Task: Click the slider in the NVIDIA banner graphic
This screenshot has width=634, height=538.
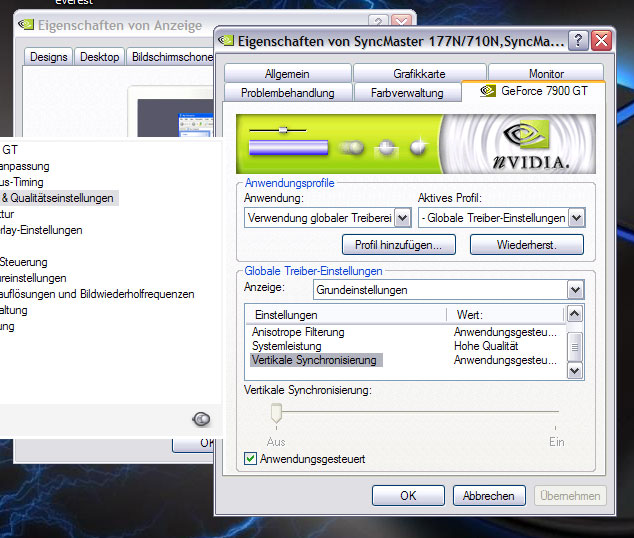Action: [283, 130]
